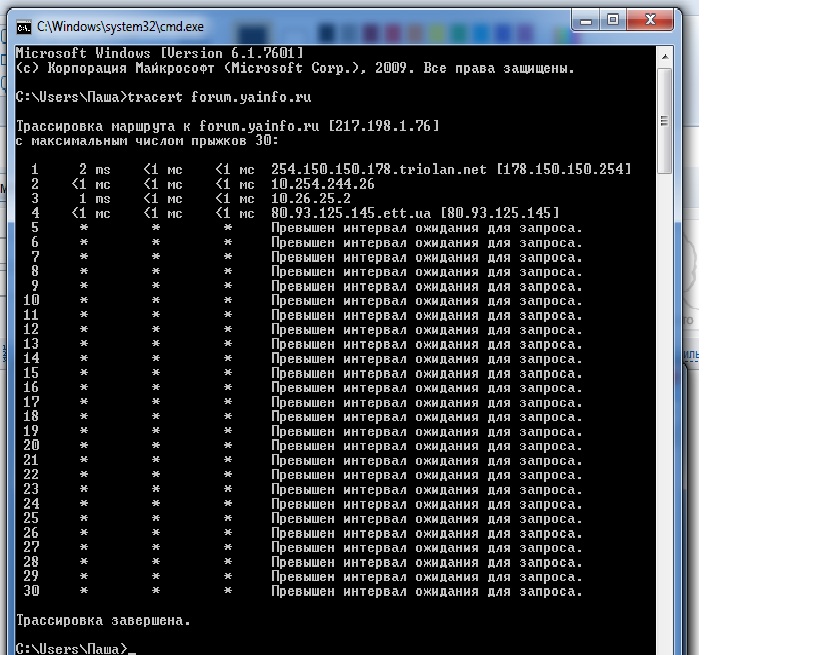Click the hop number 18
This screenshot has height=655, width=819.
[31, 417]
